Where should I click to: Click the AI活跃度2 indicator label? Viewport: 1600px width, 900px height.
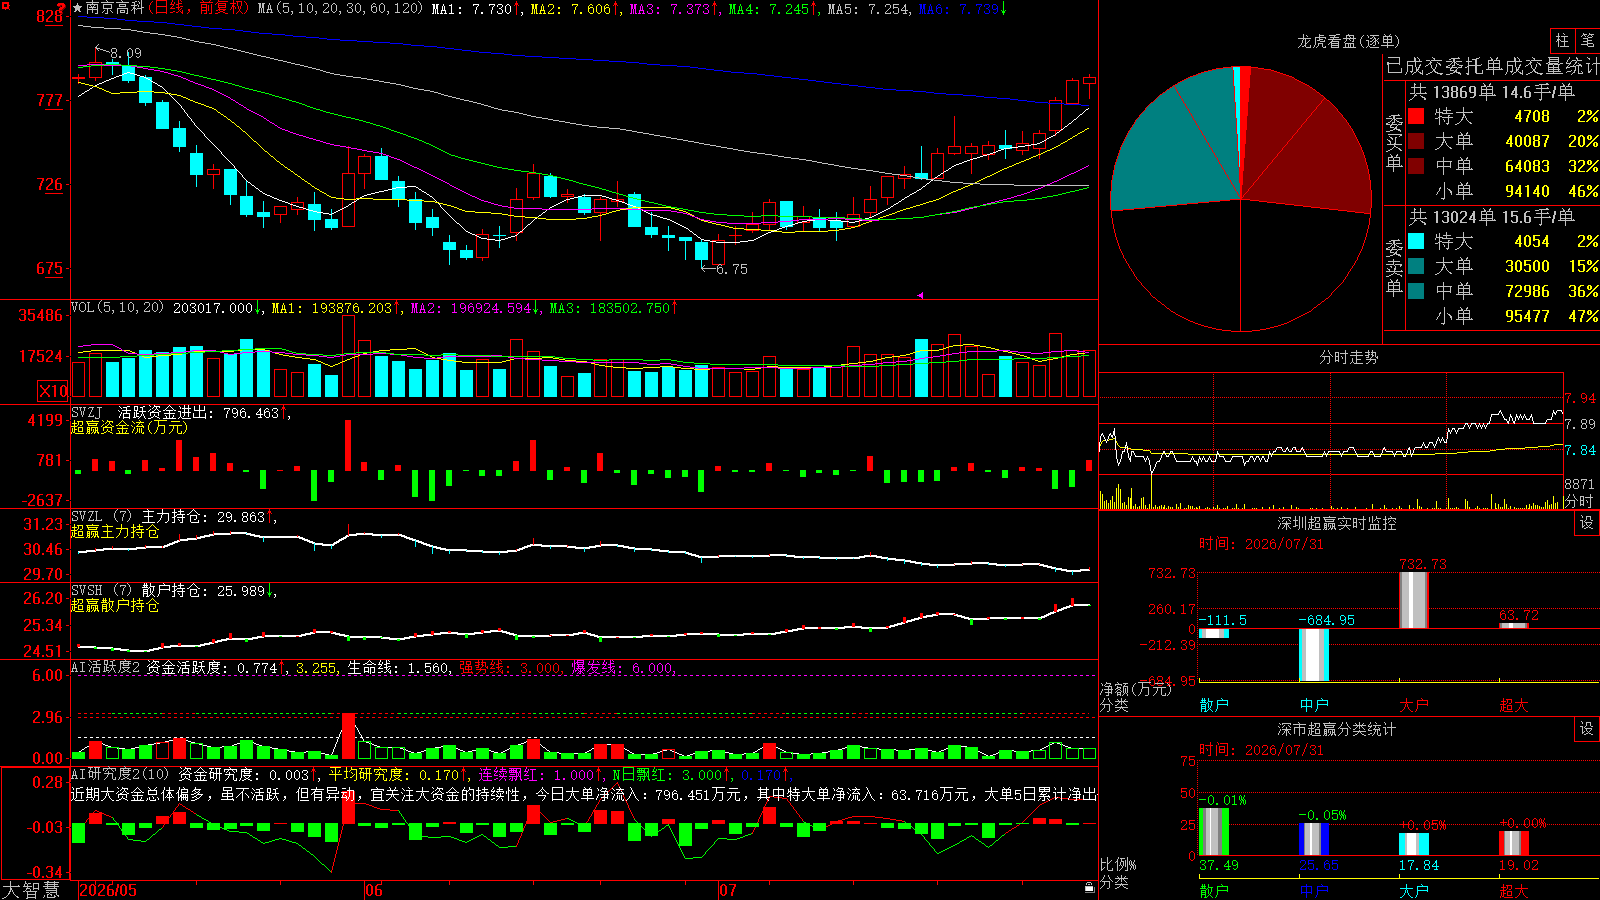(106, 667)
